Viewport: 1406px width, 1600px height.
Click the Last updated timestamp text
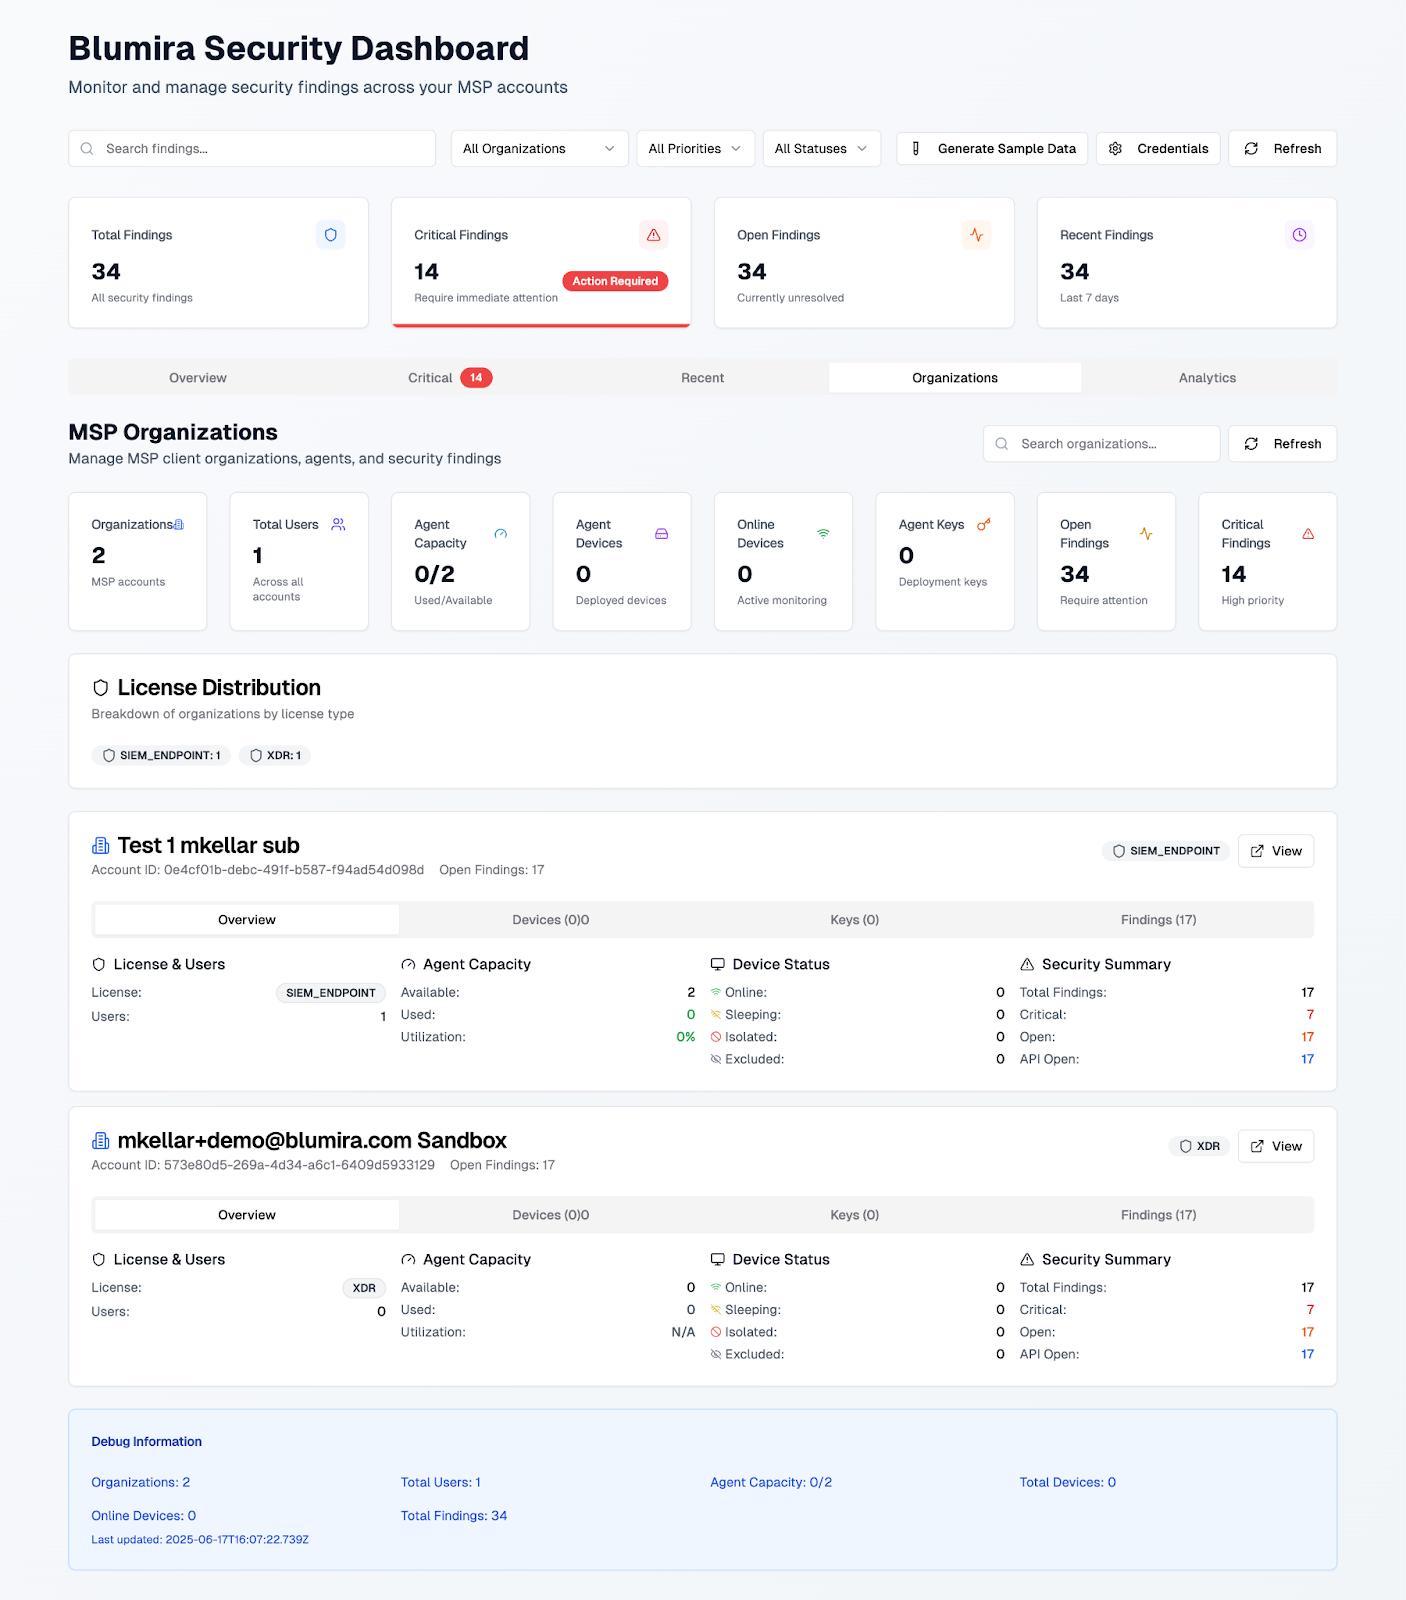[x=200, y=1540]
